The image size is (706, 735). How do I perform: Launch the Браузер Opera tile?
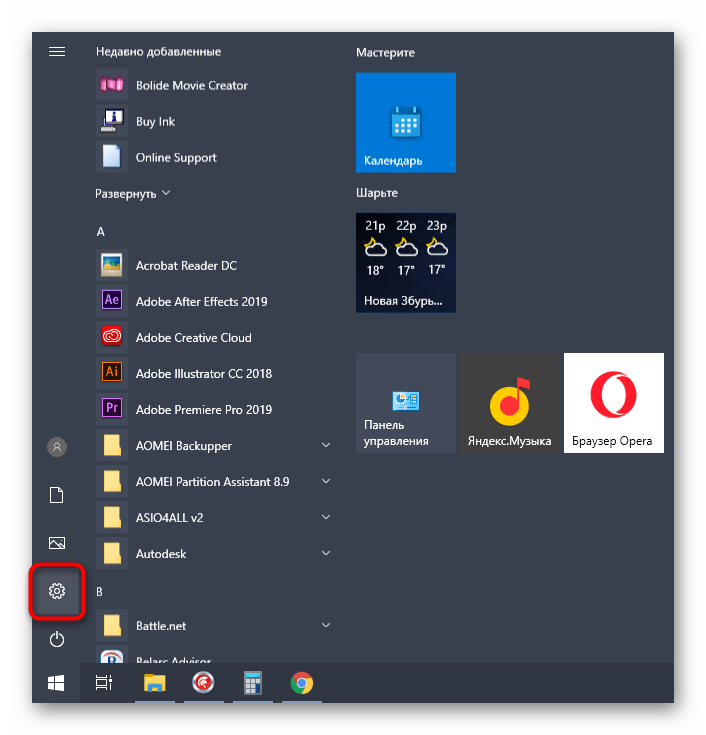[613, 402]
